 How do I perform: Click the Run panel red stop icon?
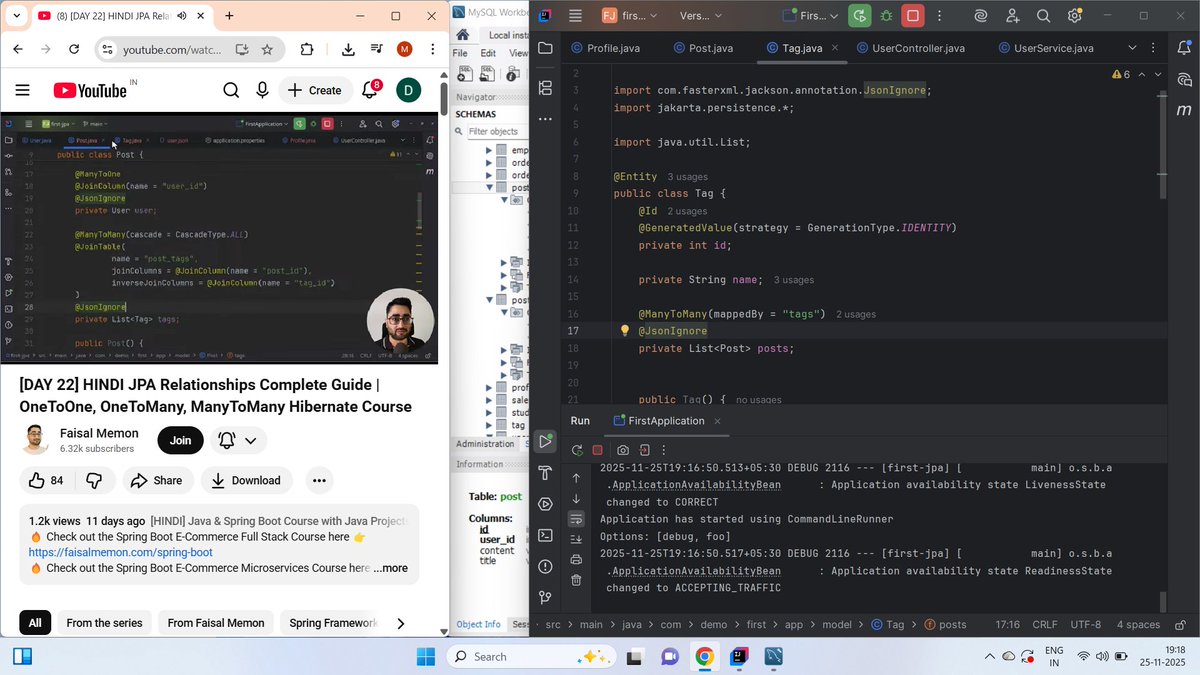[598, 450]
